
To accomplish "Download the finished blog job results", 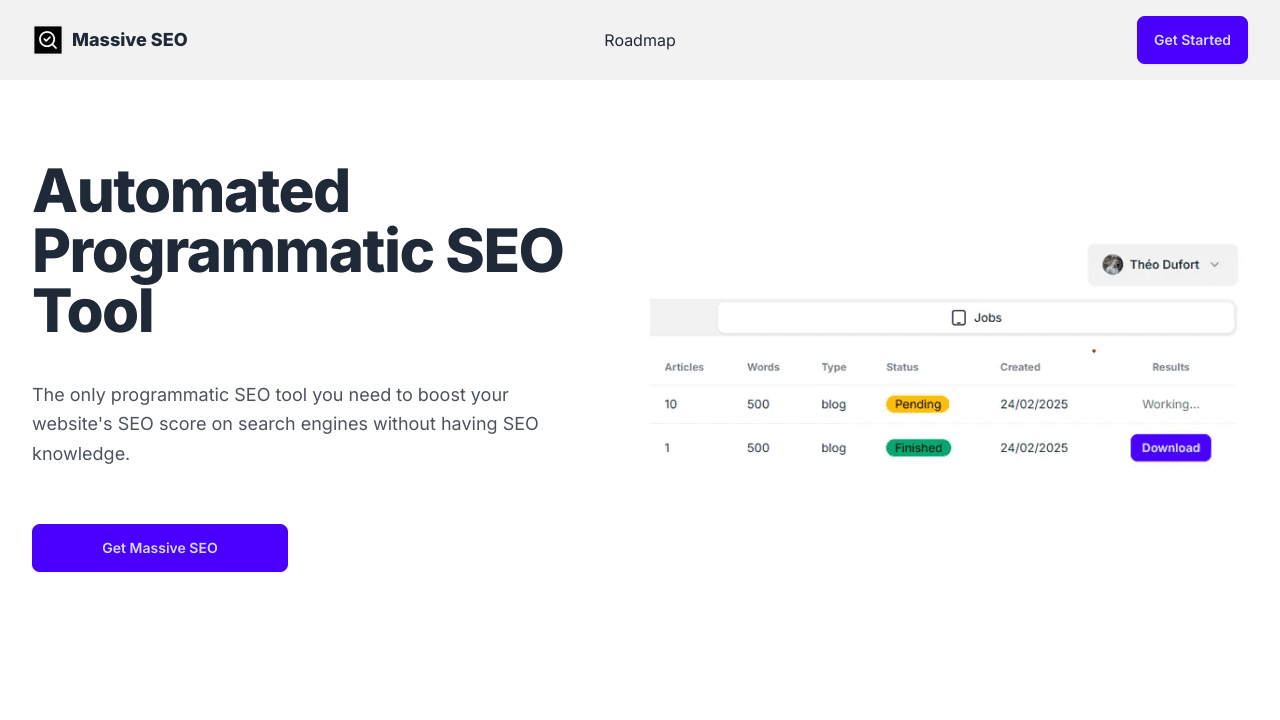I will point(1170,447).
